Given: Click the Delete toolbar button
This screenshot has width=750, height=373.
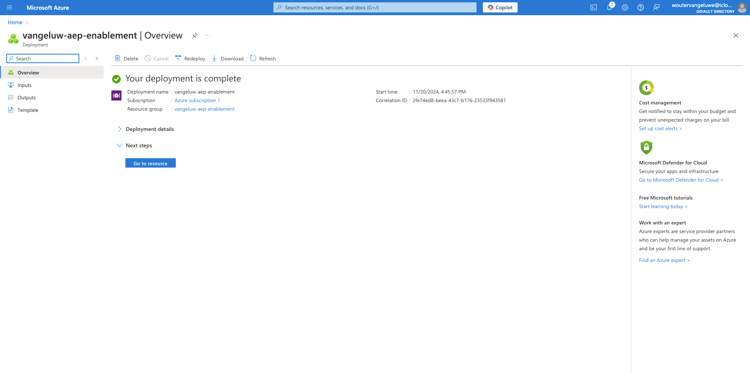Looking at the screenshot, I should pos(126,58).
